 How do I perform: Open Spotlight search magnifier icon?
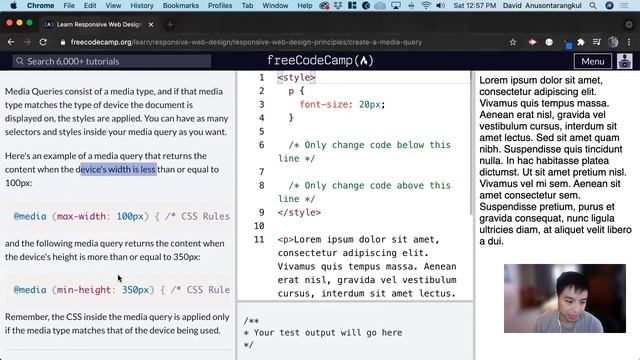593,6
